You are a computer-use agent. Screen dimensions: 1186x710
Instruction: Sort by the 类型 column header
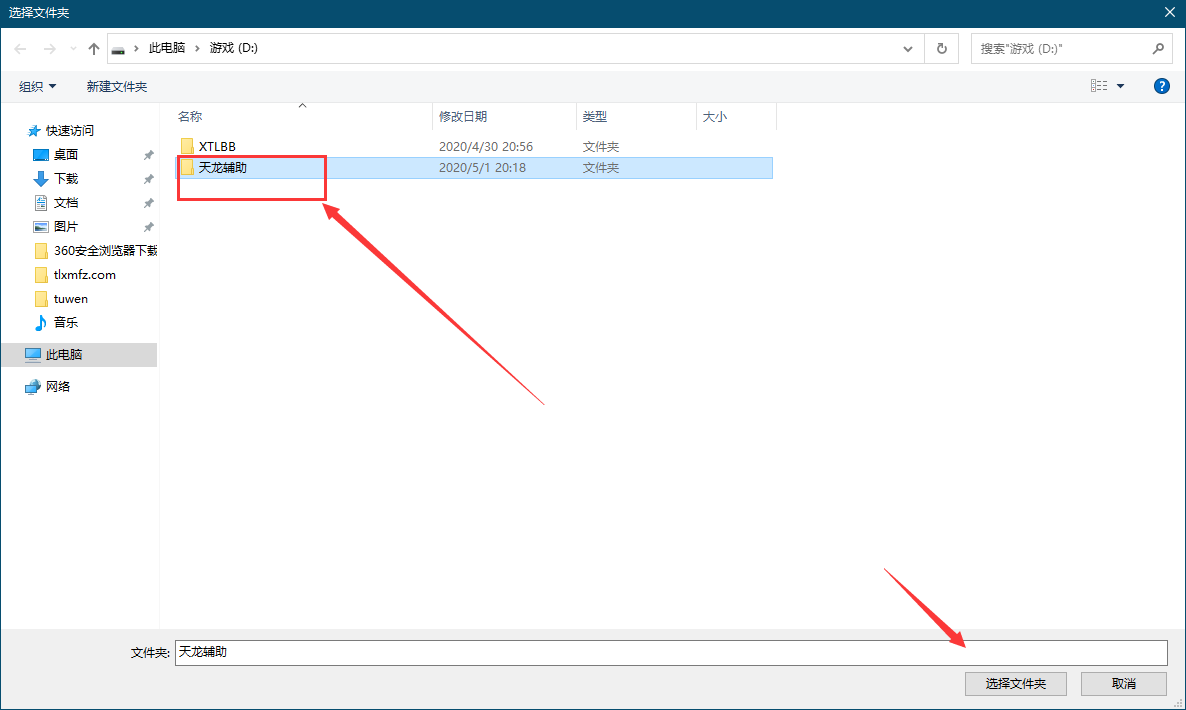coord(595,116)
